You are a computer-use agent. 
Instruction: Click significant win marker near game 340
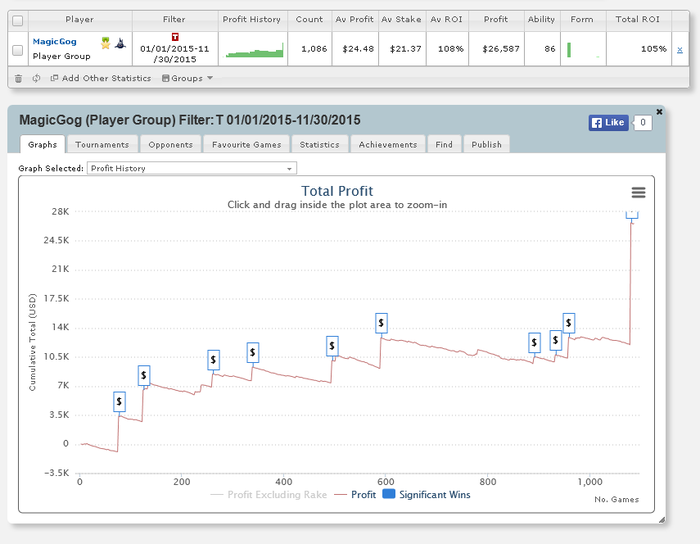pos(253,353)
